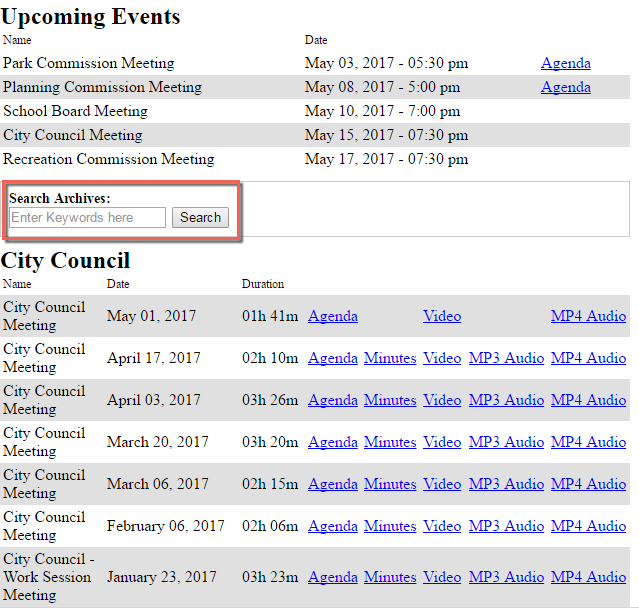View Minutes for January 23 Work Session
This screenshot has width=639, height=608.
[x=390, y=577]
